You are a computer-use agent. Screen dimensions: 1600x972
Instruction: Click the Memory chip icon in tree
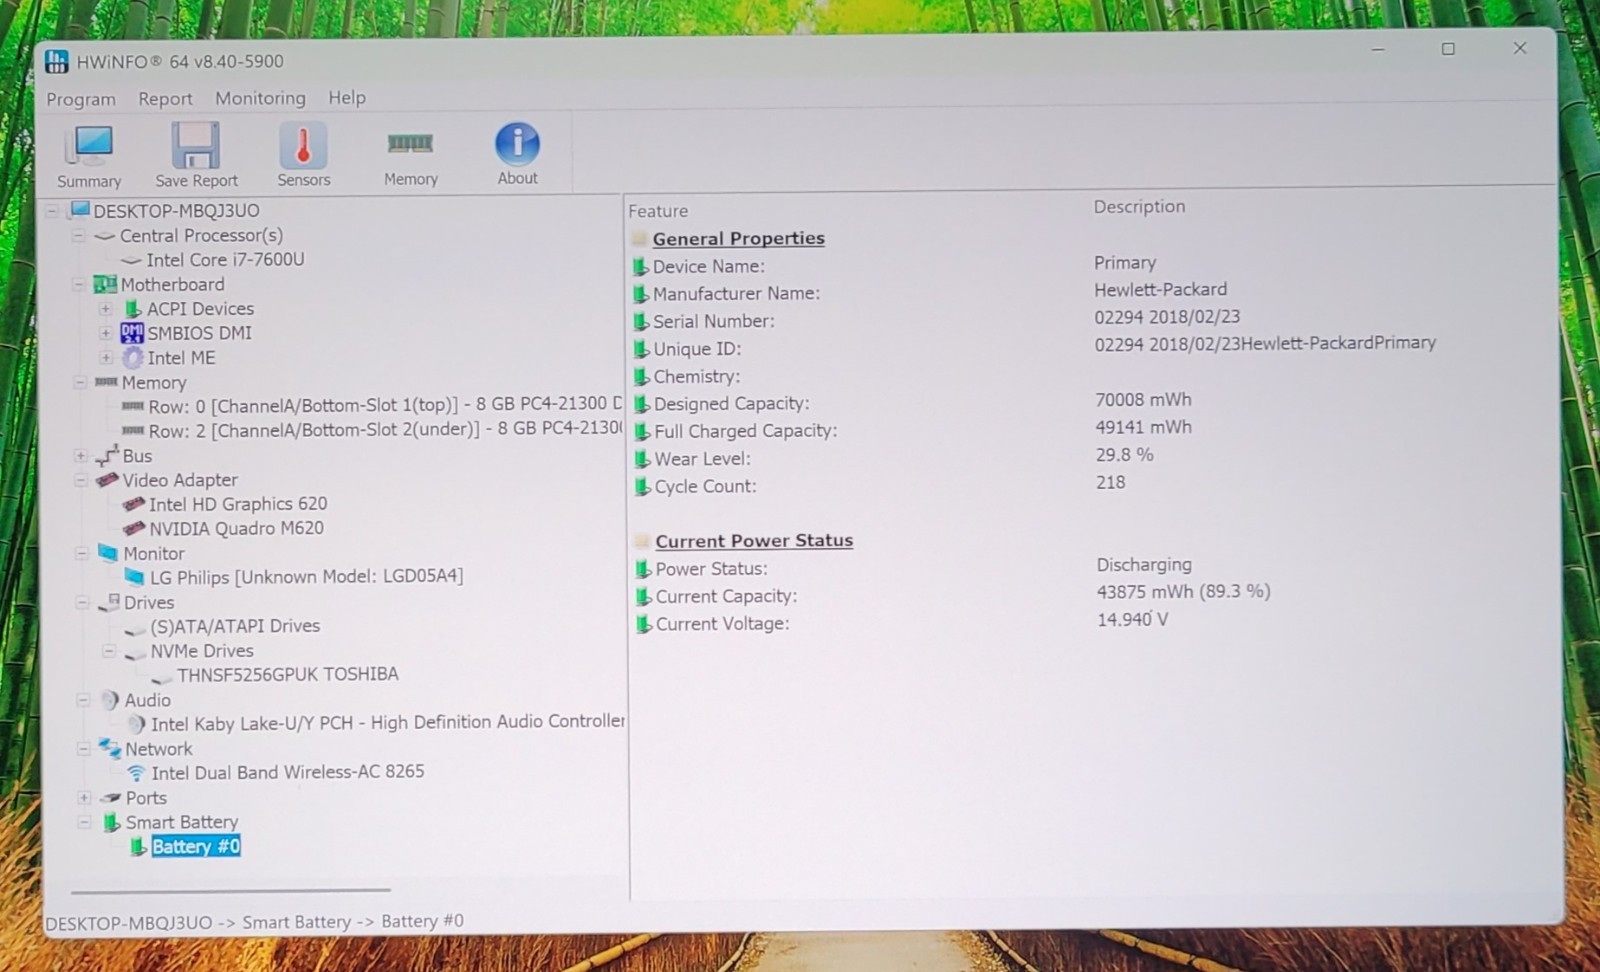tap(106, 382)
